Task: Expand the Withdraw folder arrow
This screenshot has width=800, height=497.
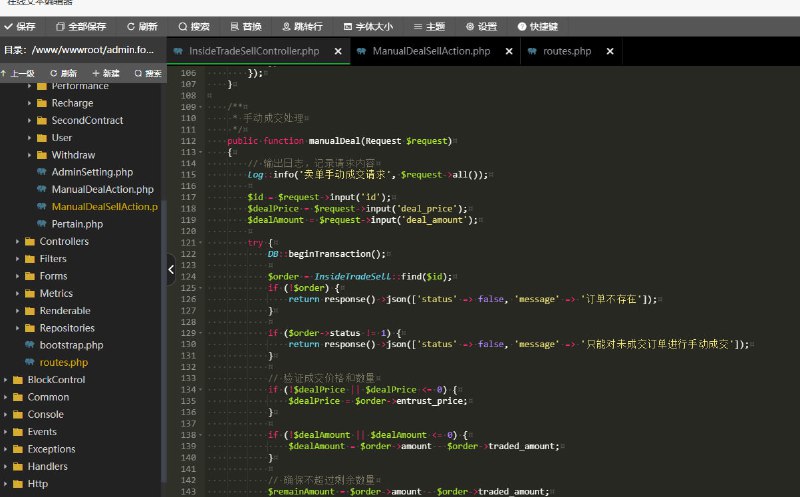Action: 29,155
